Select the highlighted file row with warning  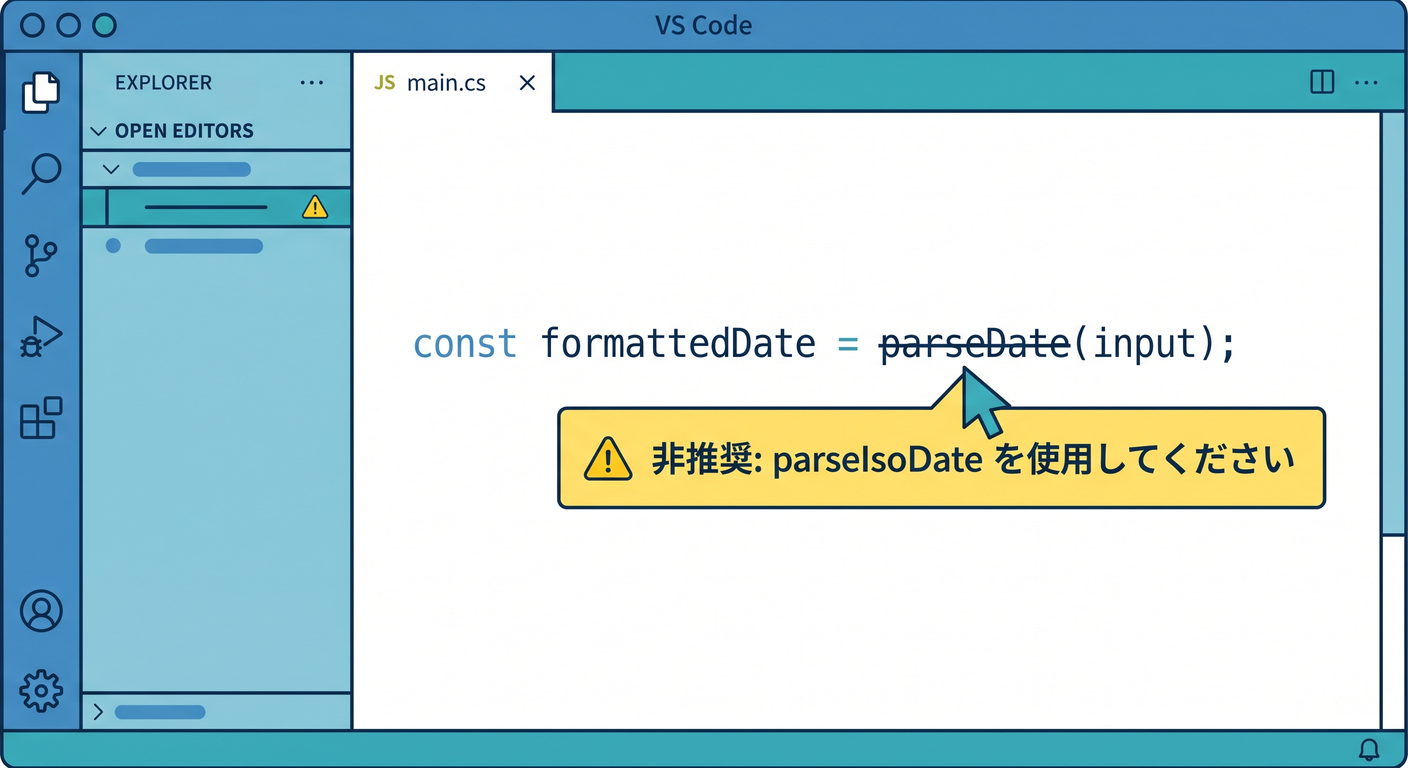216,207
